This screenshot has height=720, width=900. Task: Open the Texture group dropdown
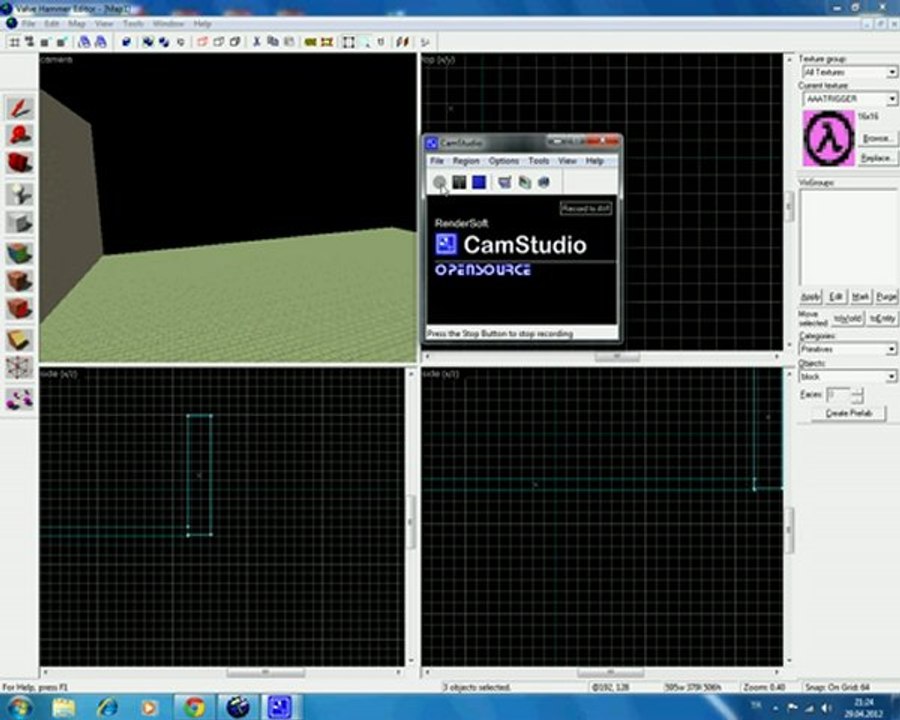click(849, 72)
